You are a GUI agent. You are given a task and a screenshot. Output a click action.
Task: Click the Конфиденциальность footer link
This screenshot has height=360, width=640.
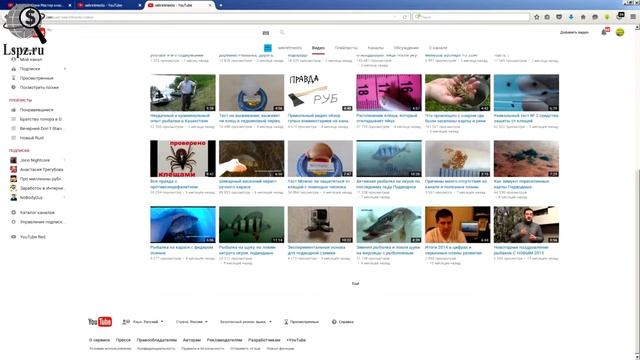[x=156, y=349]
